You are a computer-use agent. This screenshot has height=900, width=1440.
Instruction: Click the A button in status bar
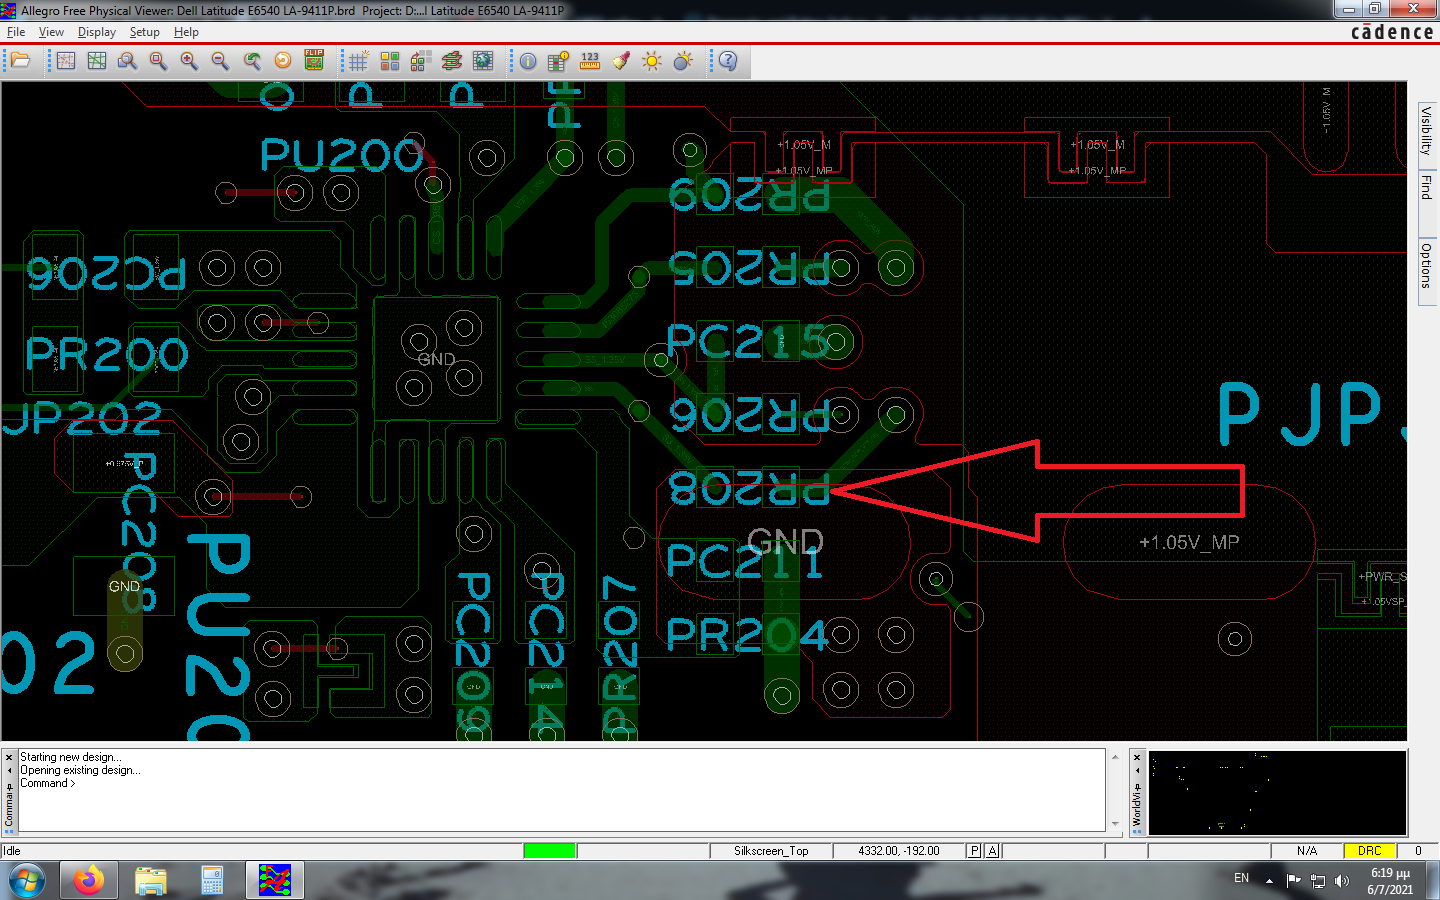[x=992, y=851]
